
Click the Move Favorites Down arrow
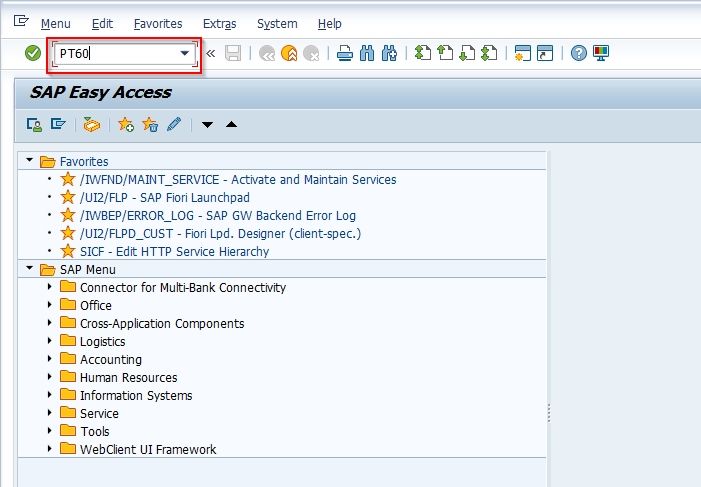(x=207, y=125)
